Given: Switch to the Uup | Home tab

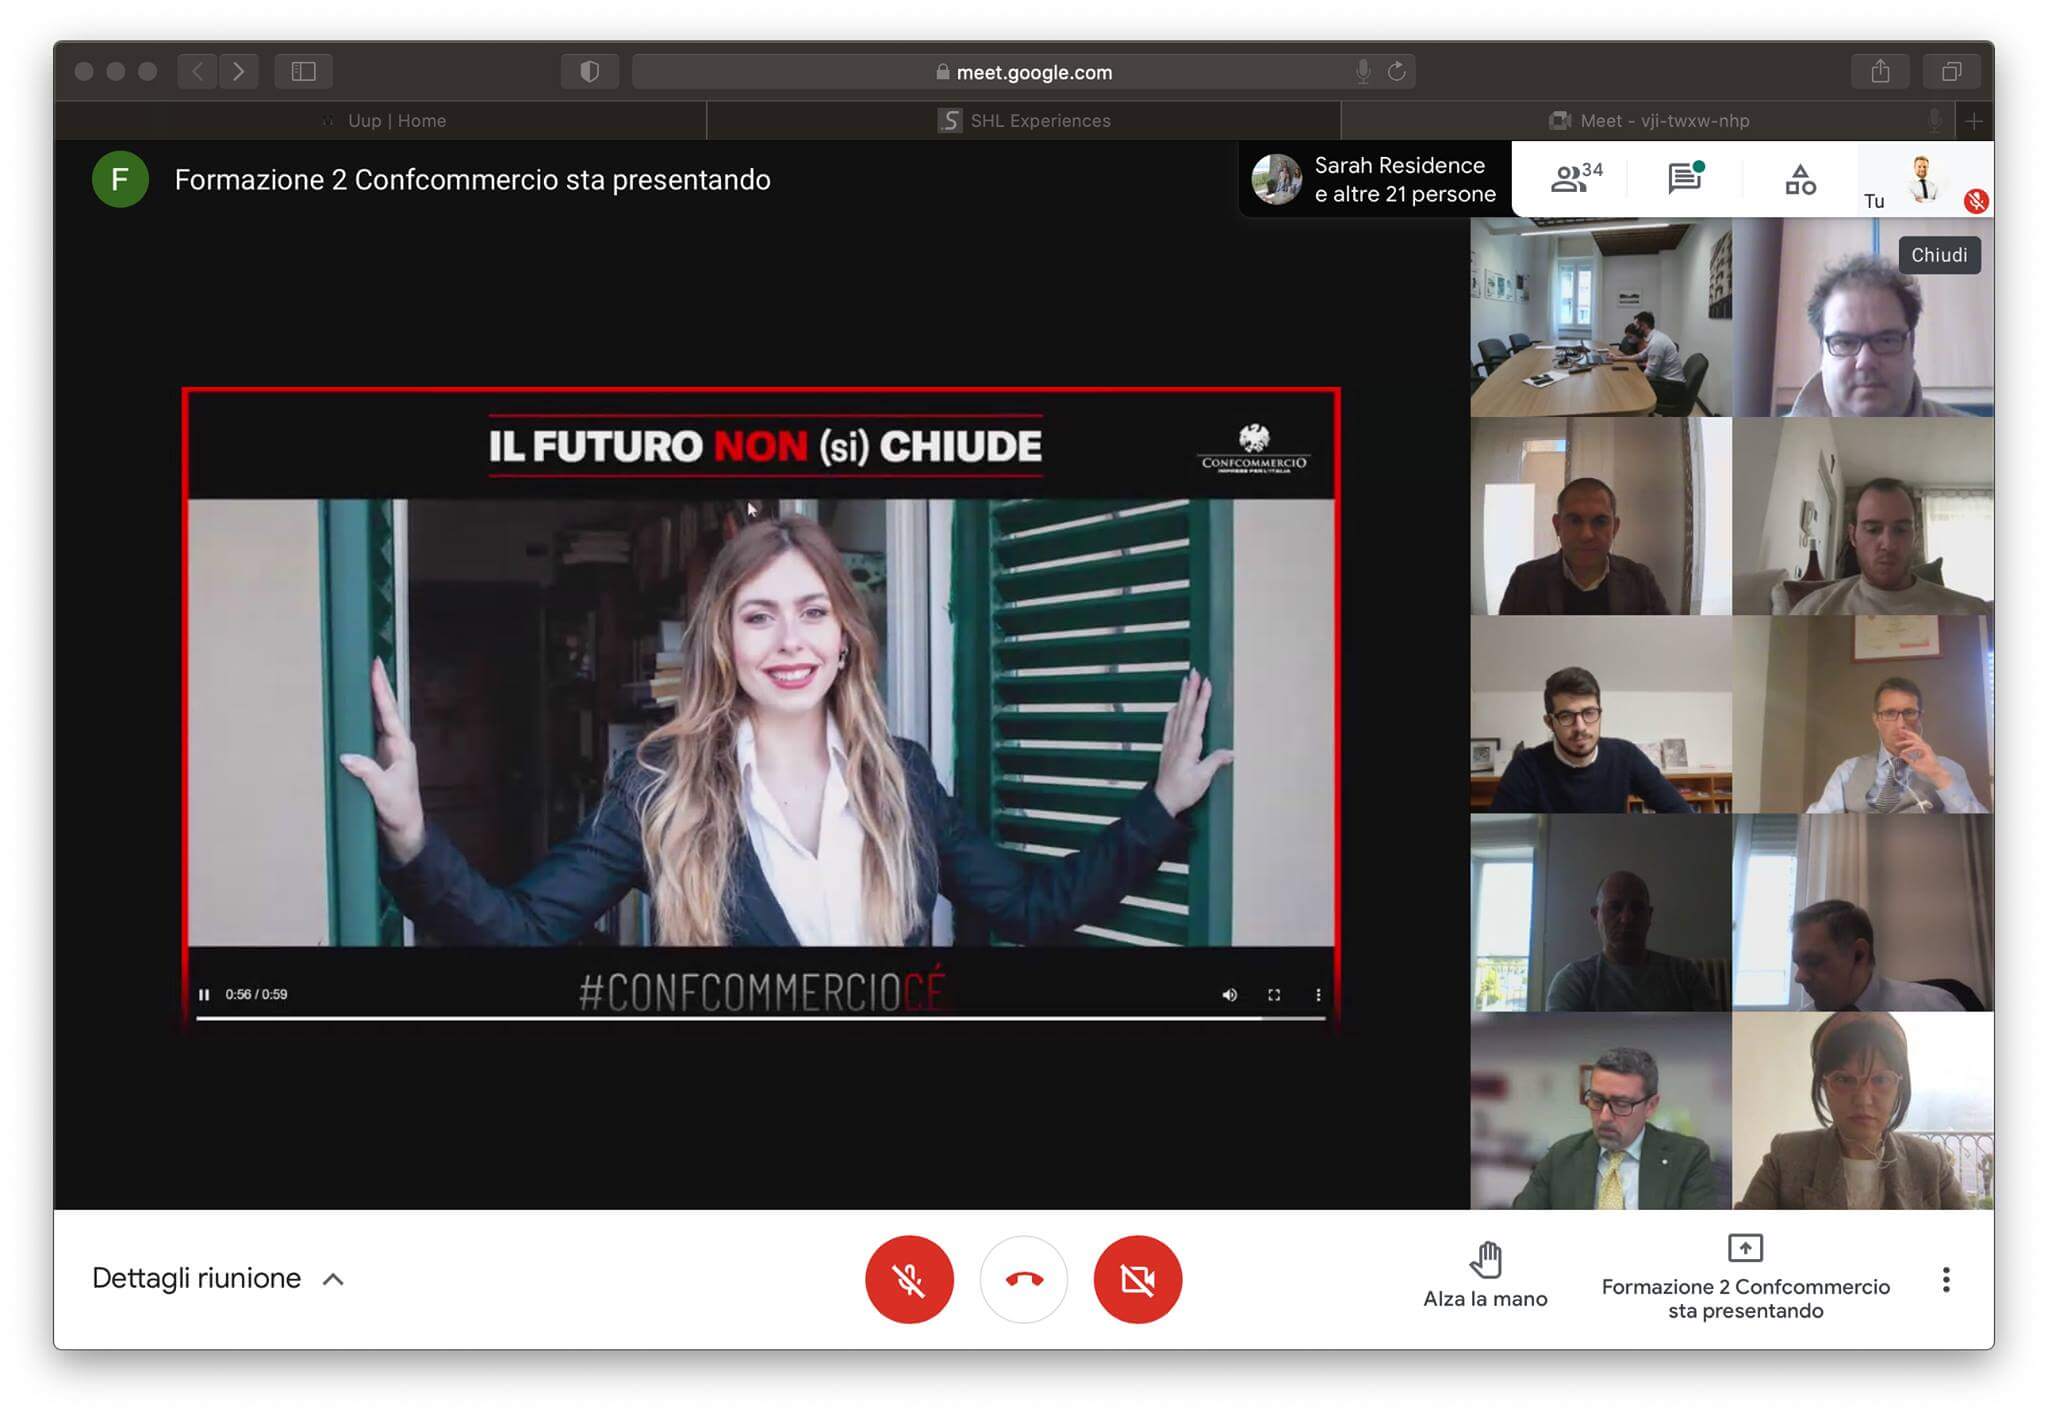Looking at the screenshot, I should pos(396,121).
